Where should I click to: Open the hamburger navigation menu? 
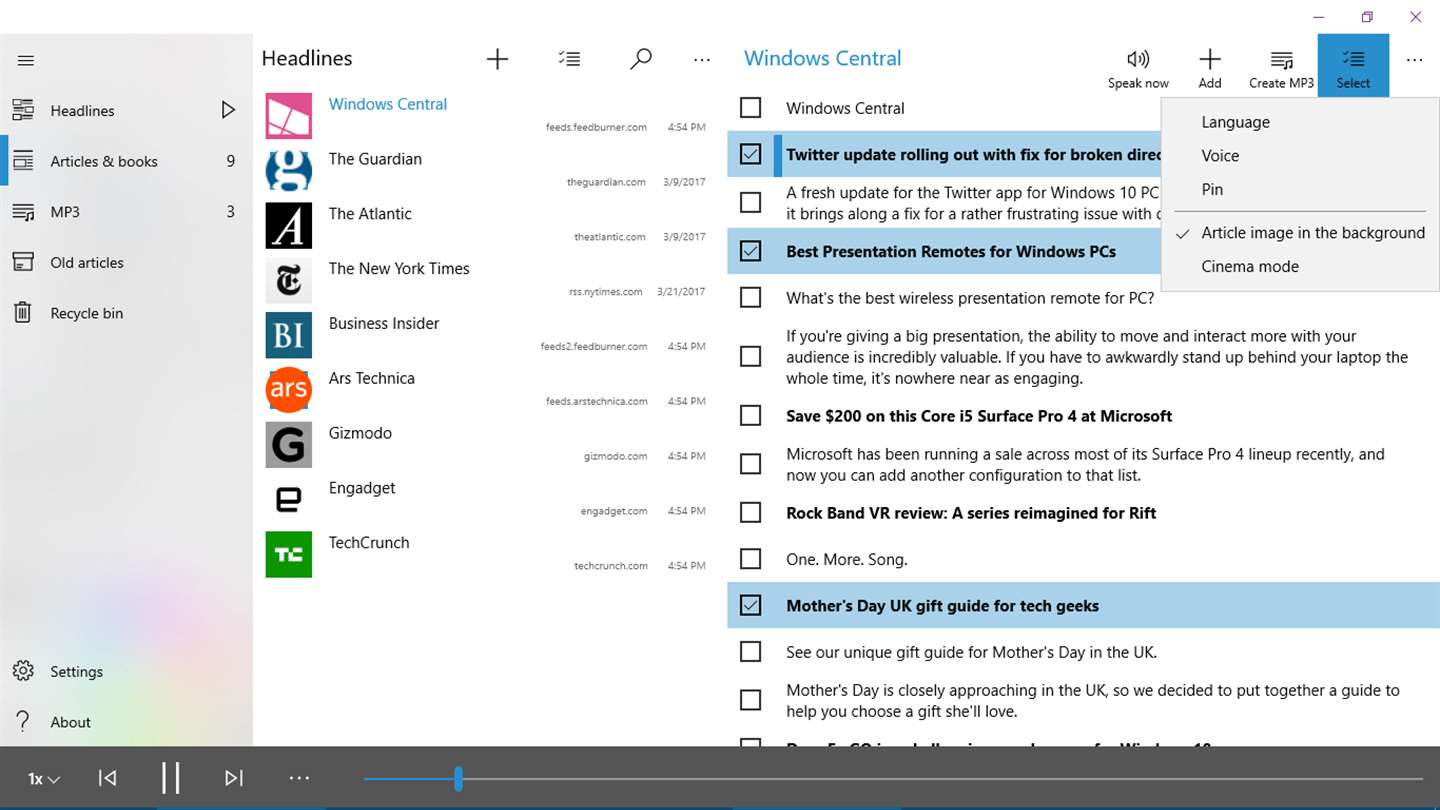[26, 60]
